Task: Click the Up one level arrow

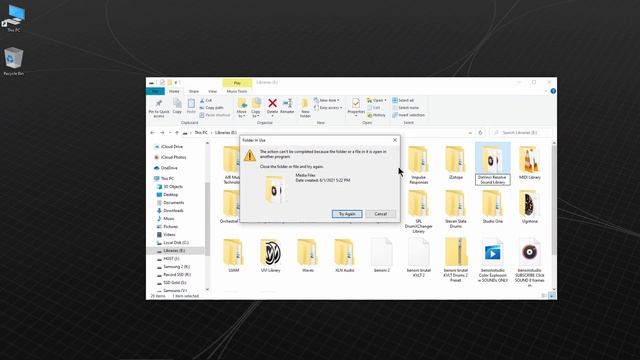Action: pyautogui.click(x=177, y=133)
